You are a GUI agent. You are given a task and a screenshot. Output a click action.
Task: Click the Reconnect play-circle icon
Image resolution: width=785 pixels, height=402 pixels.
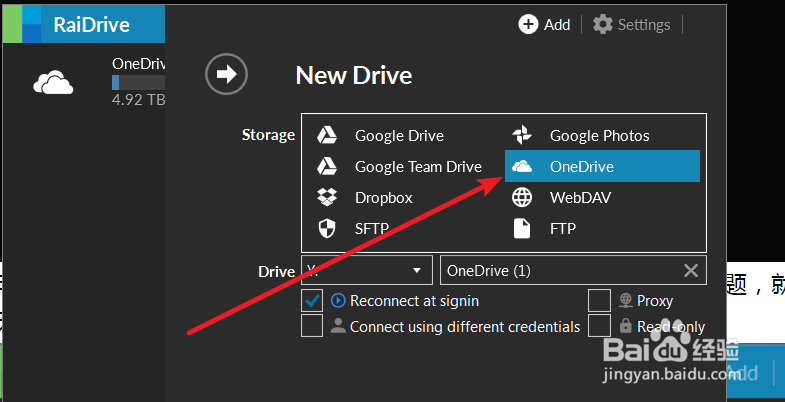tap(338, 300)
